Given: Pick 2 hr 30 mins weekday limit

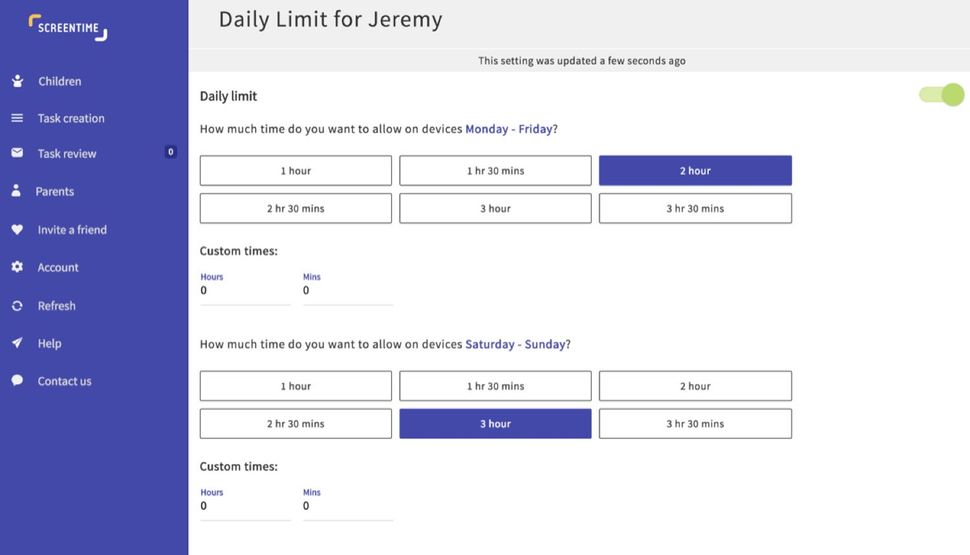Looking at the screenshot, I should point(295,208).
